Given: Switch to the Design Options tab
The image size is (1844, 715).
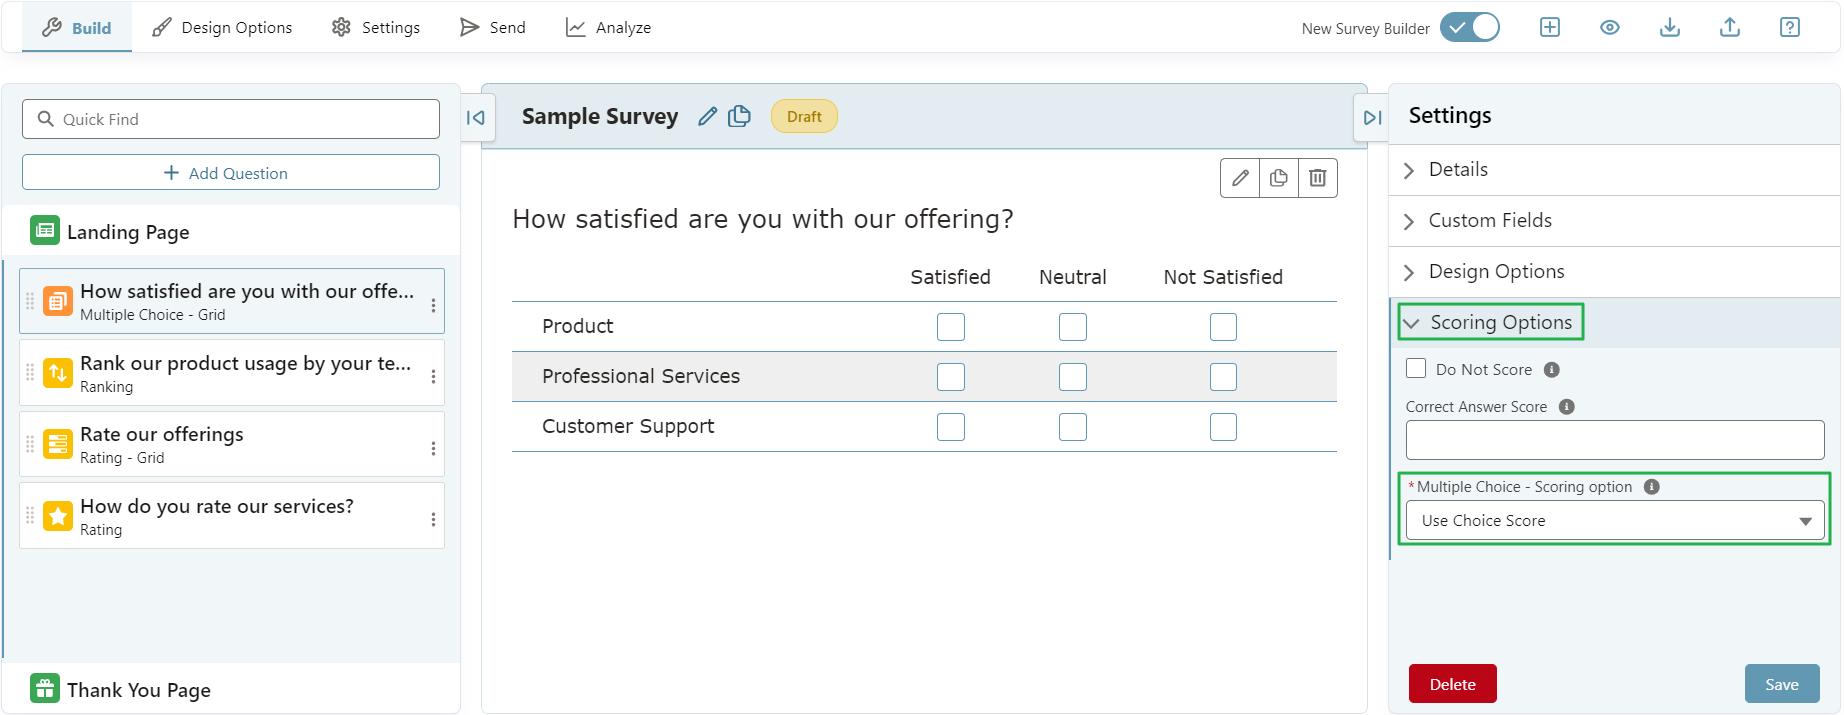Looking at the screenshot, I should pos(222,28).
